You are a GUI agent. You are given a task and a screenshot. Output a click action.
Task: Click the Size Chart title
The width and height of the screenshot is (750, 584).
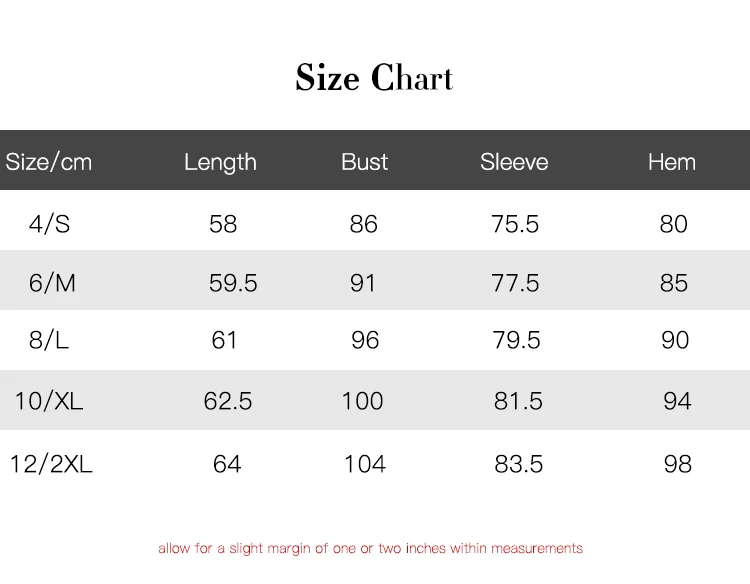(374, 78)
